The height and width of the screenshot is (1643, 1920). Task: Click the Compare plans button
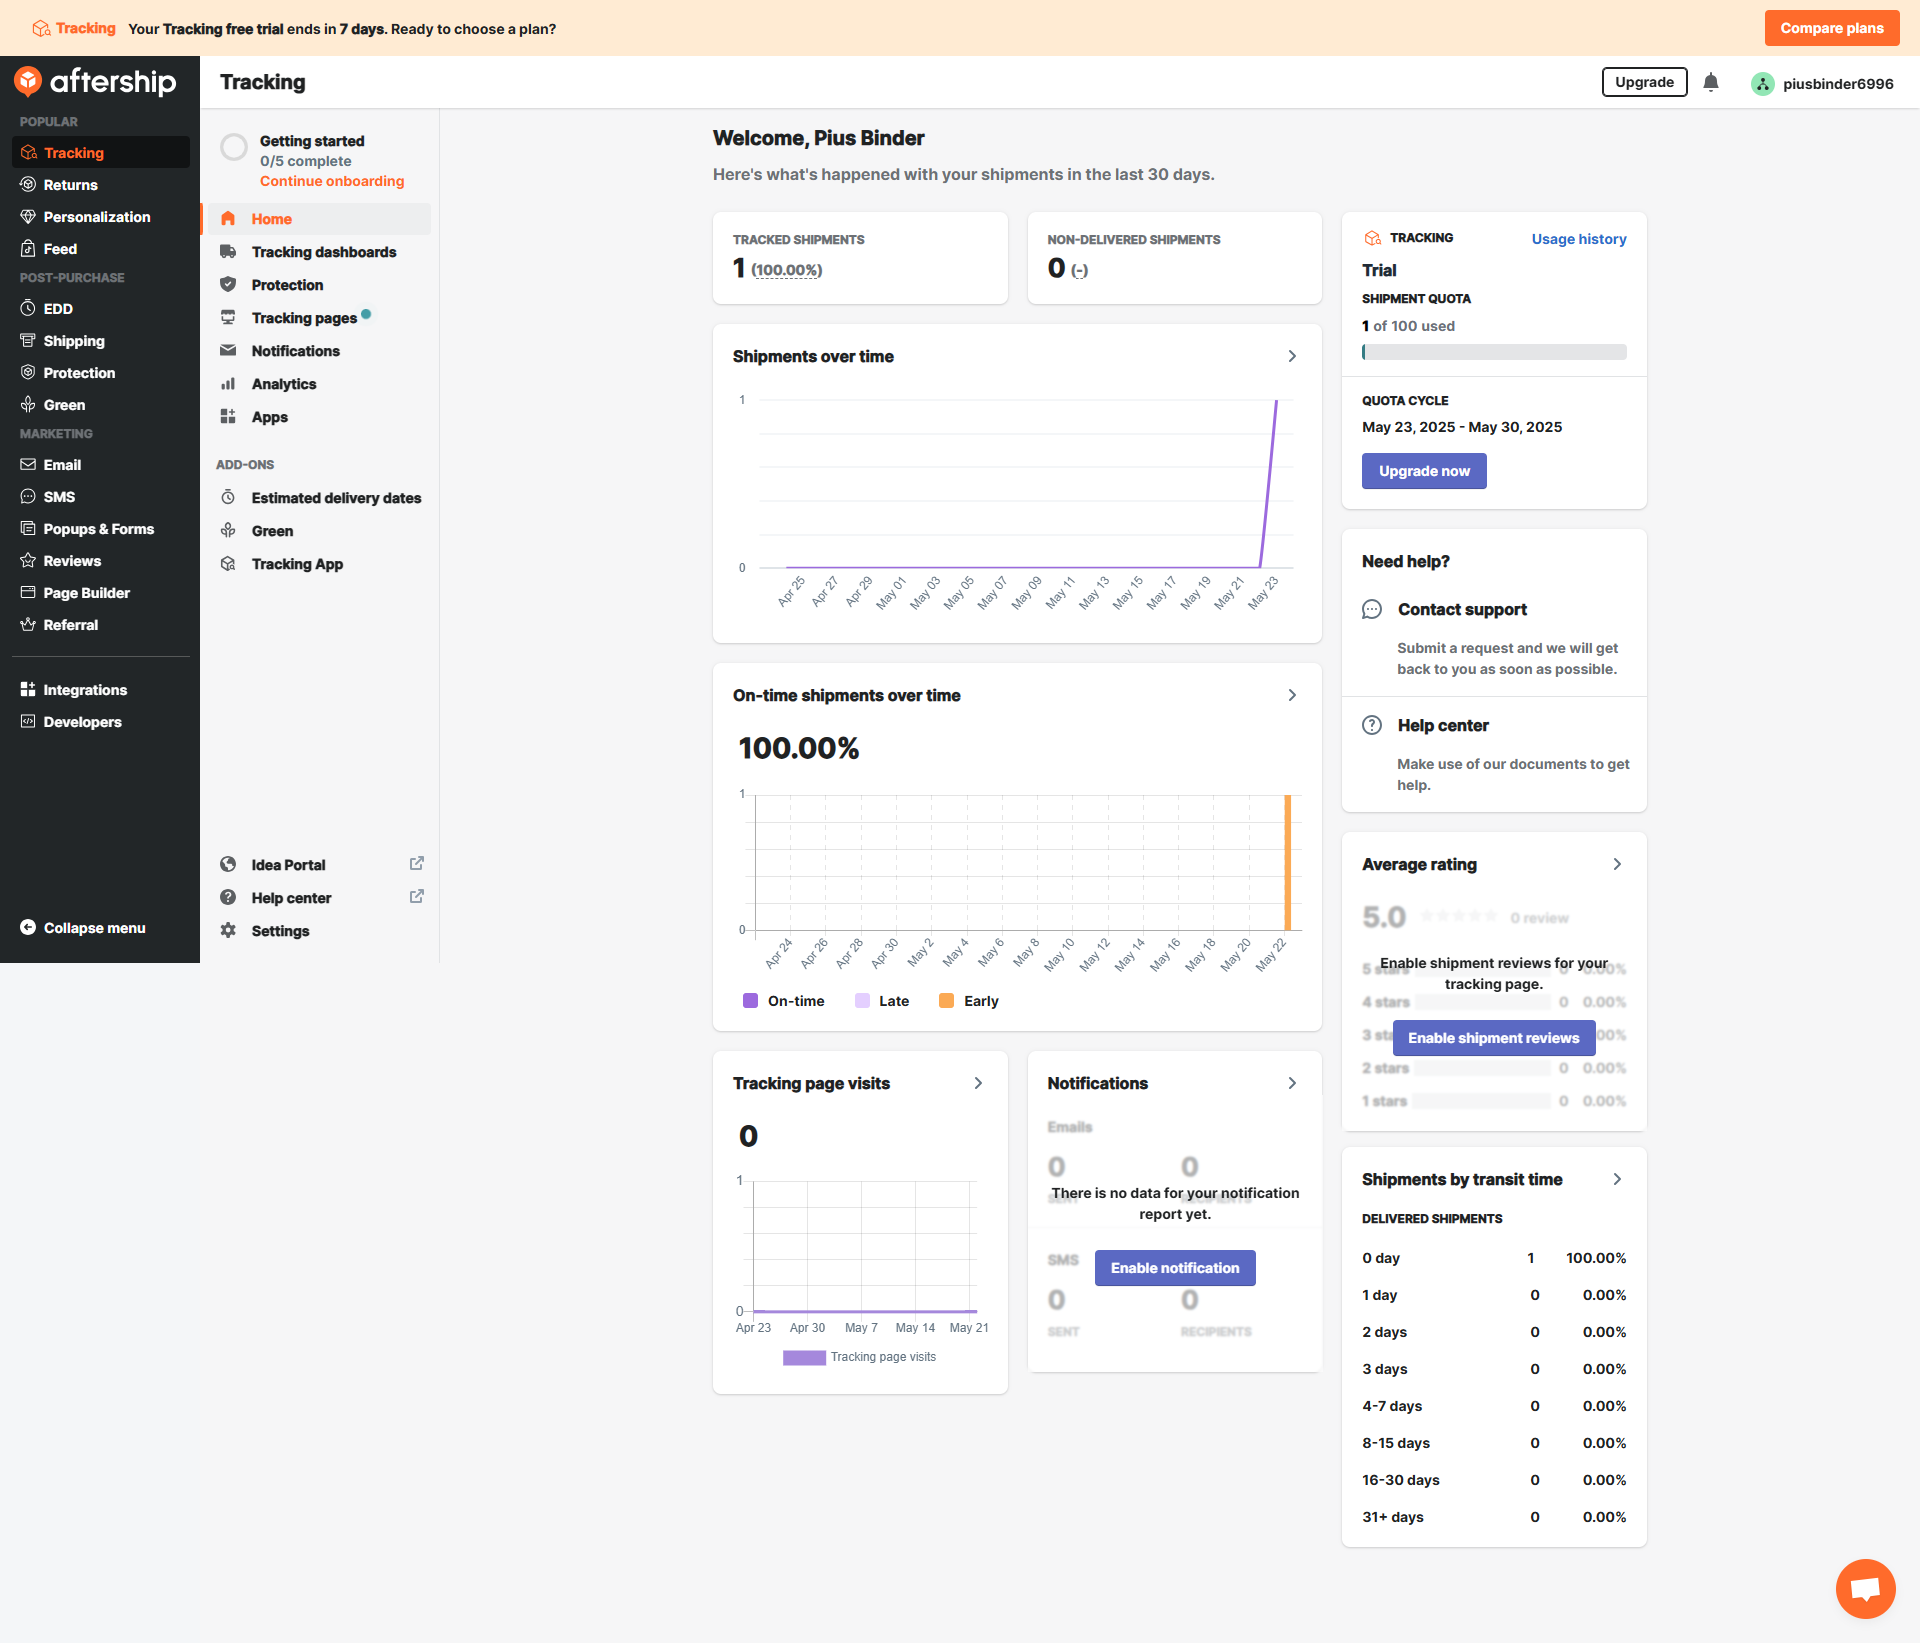[x=1831, y=28]
